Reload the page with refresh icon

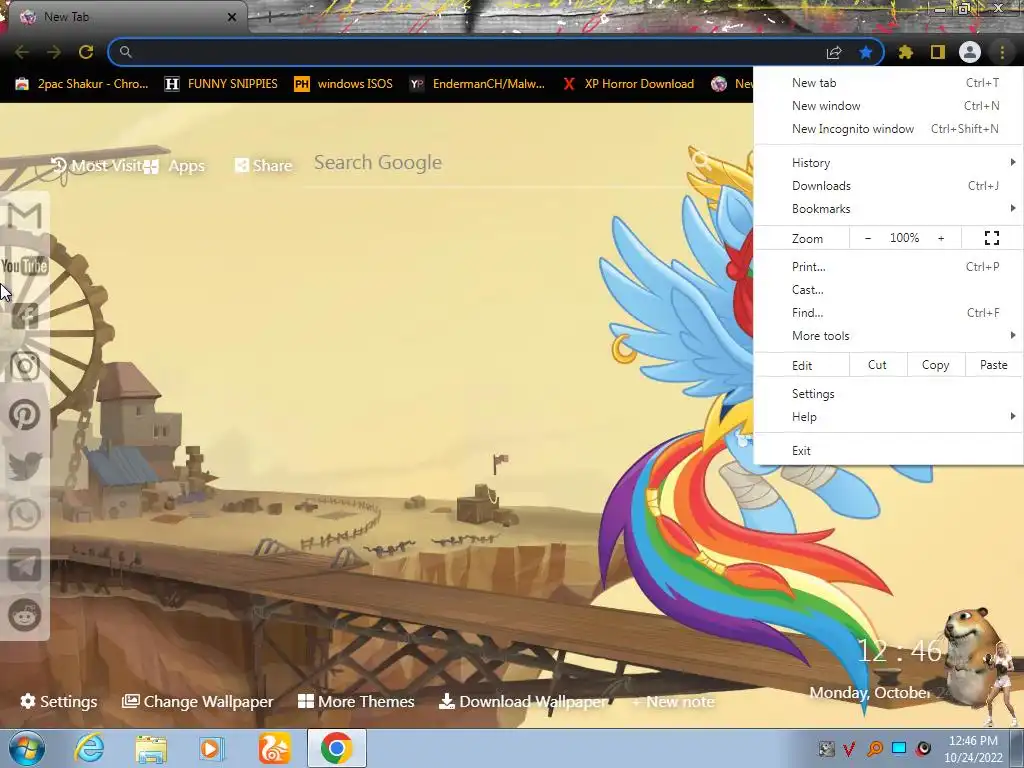[x=86, y=52]
